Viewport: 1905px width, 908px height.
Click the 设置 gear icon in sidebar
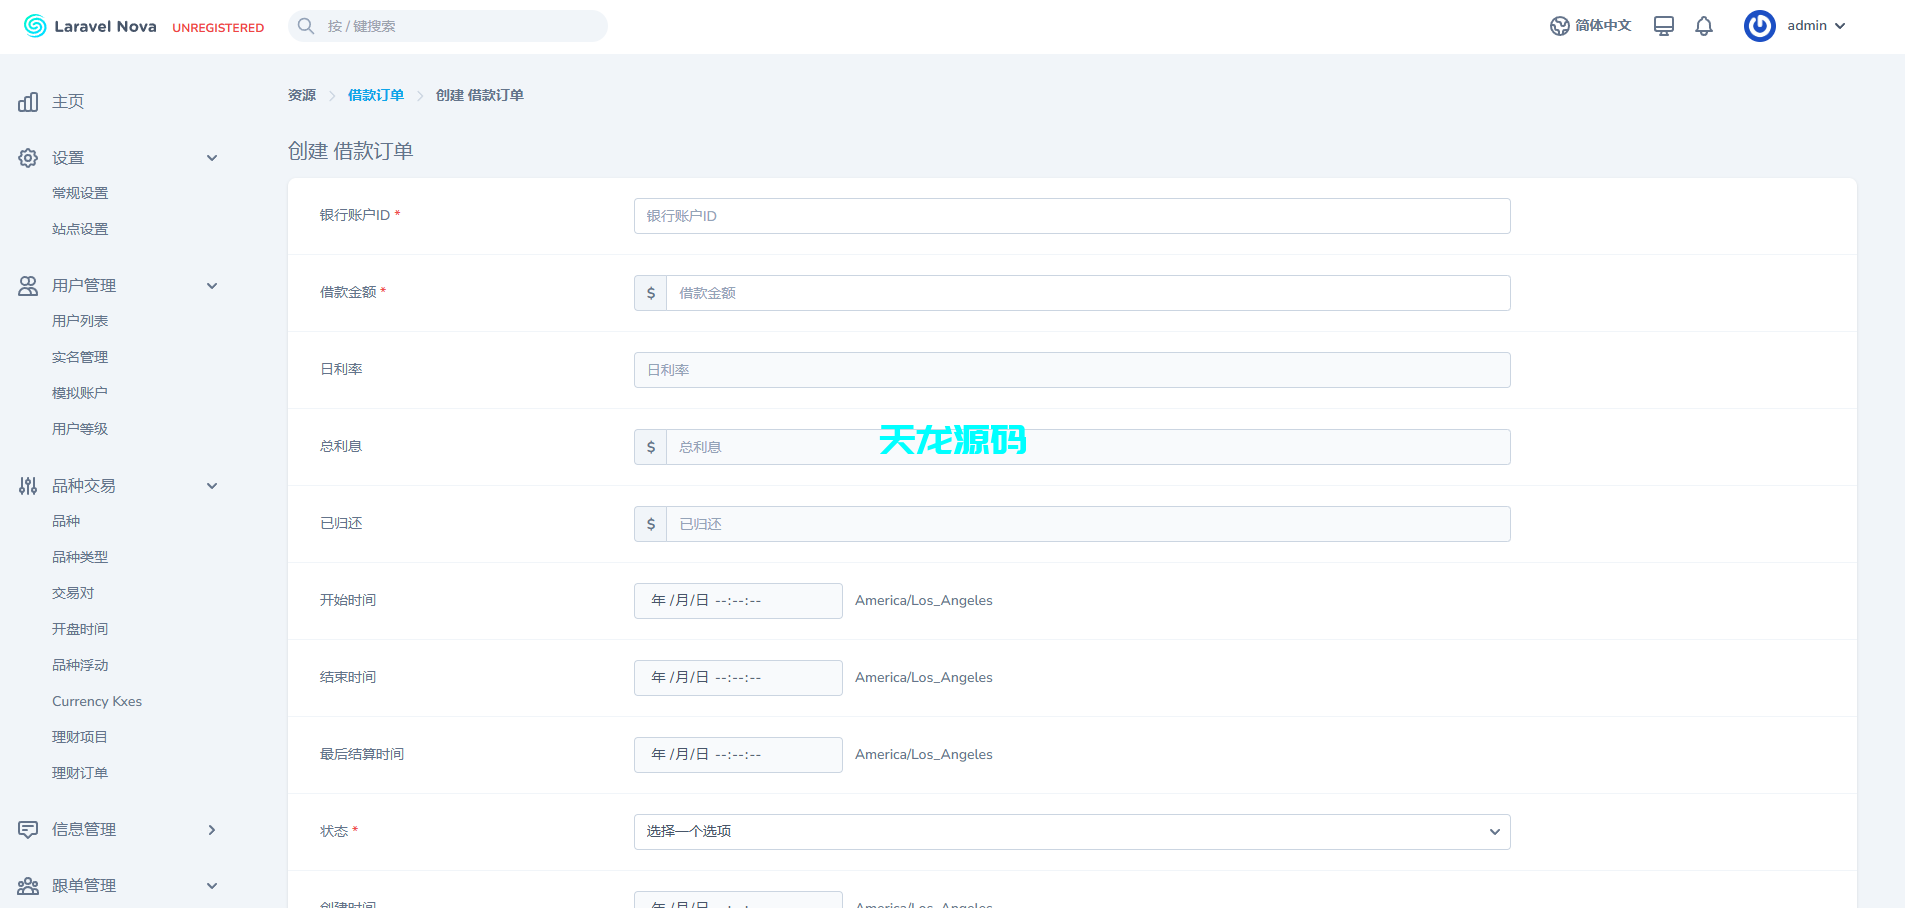click(27, 157)
